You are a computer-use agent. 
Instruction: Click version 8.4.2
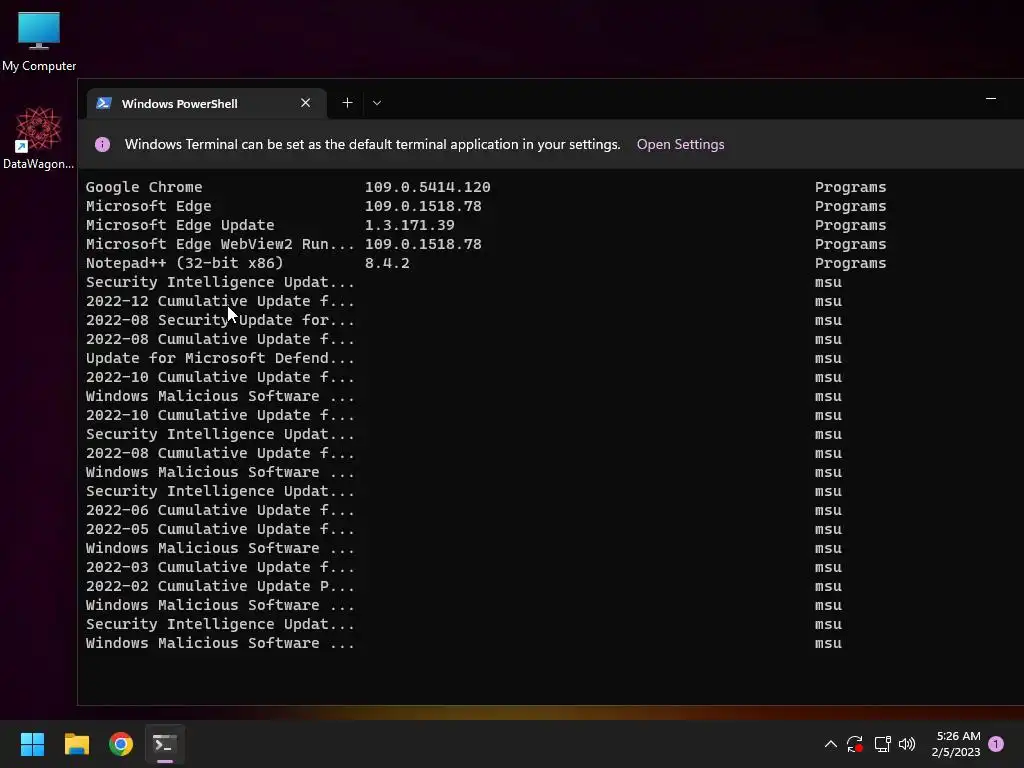tap(387, 263)
